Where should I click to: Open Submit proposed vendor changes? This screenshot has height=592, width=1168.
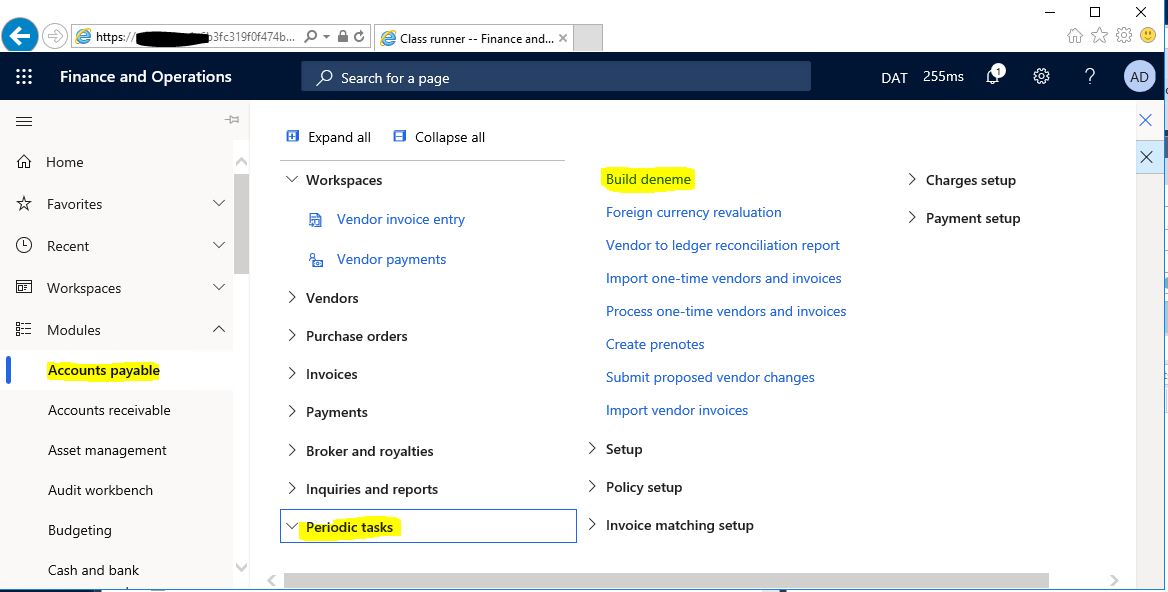tap(710, 378)
